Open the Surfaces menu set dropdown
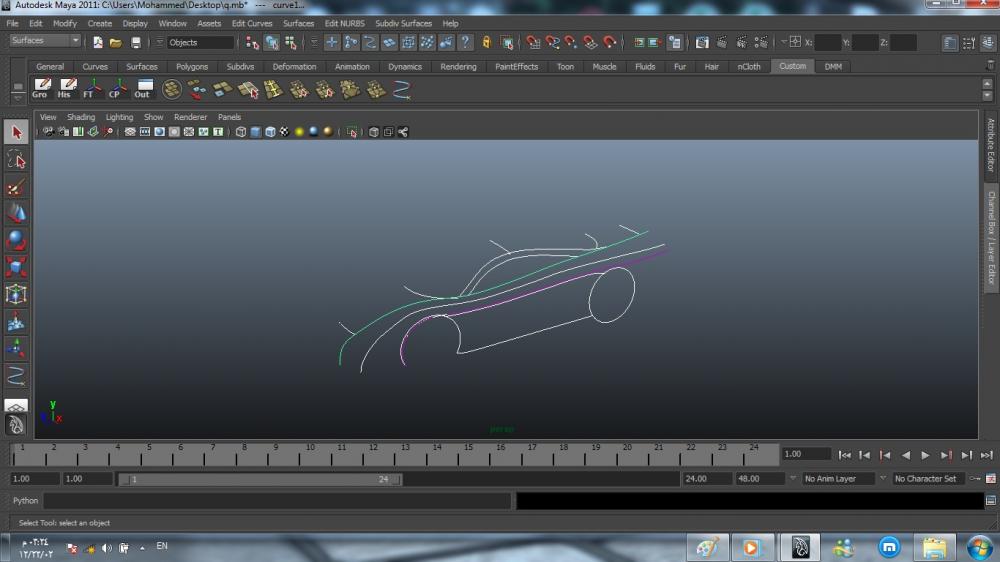Screen dimensions: 1000x562 (x=45, y=41)
